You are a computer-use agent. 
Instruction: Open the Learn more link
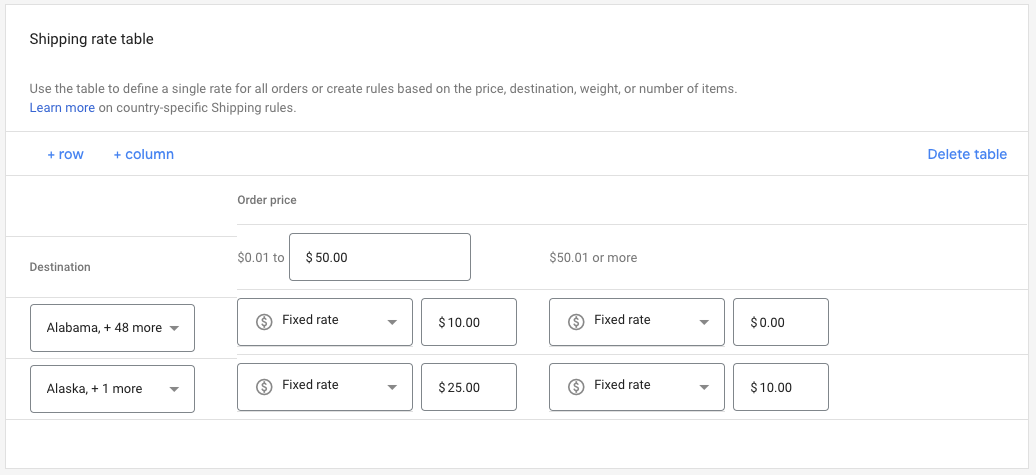[x=62, y=107]
